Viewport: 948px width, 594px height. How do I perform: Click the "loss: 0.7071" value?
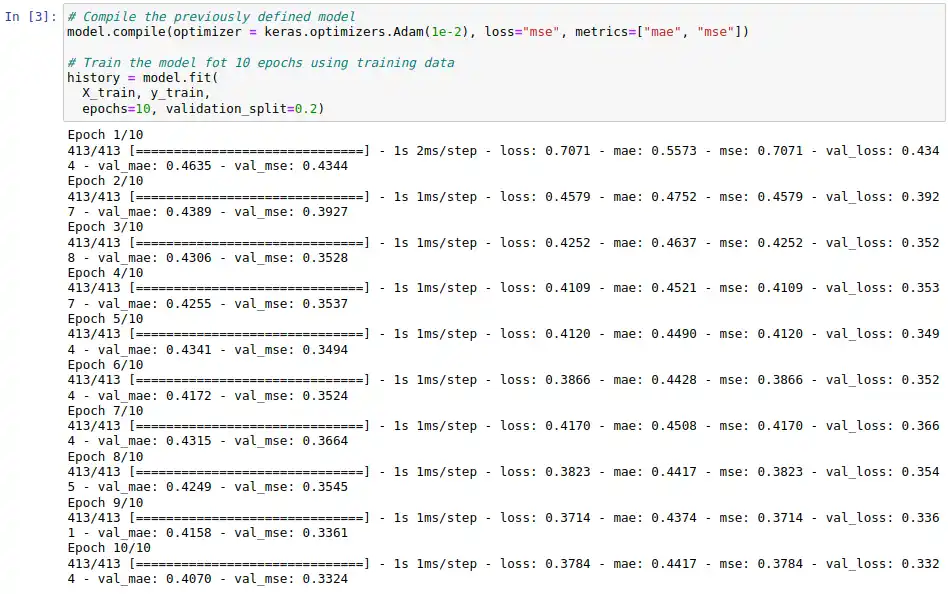coord(545,150)
